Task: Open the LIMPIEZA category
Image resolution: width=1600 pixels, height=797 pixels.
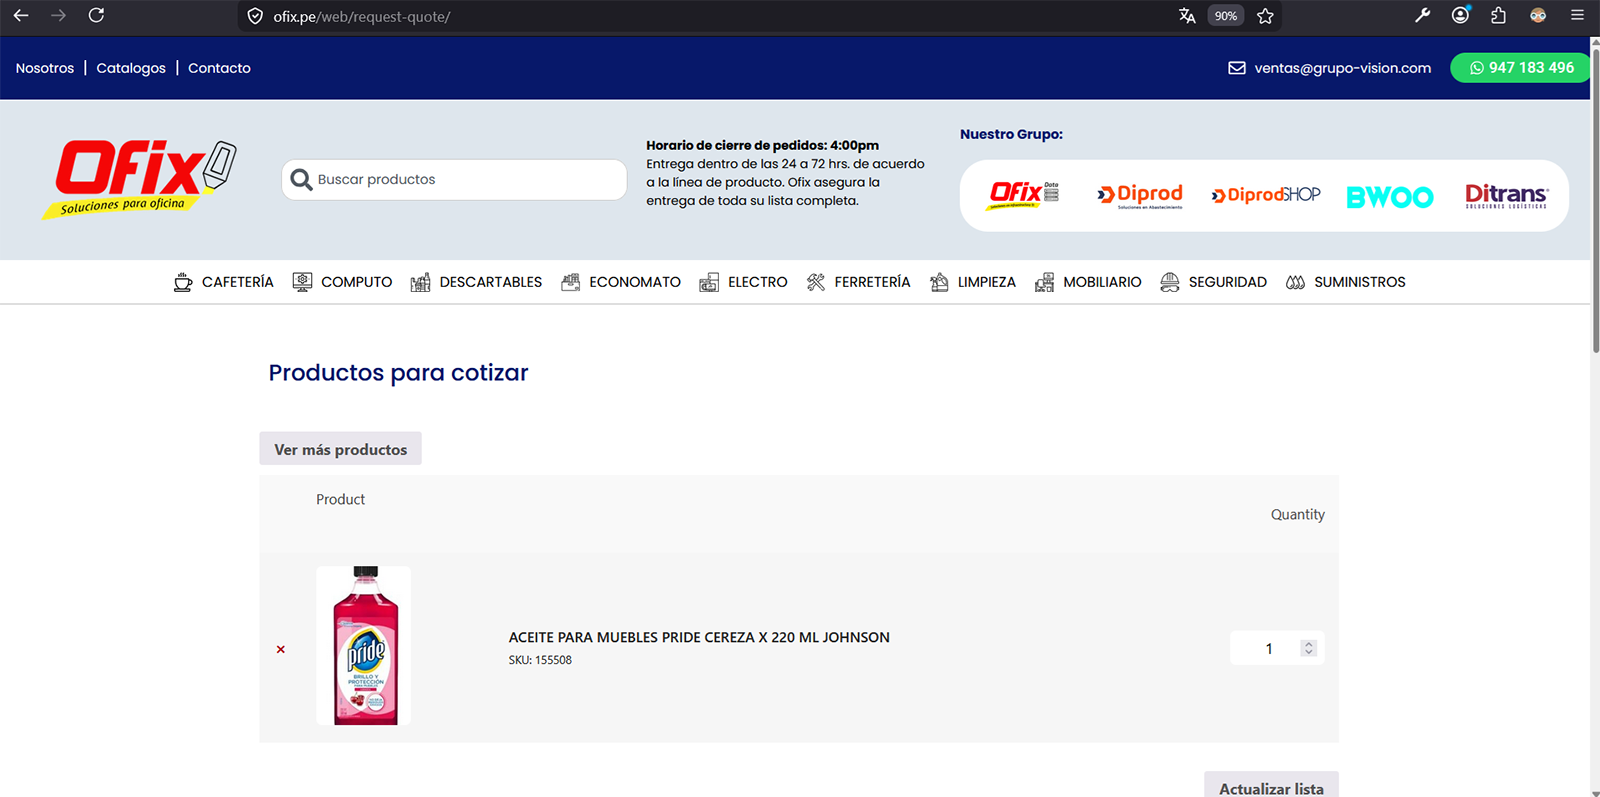Action: (972, 282)
